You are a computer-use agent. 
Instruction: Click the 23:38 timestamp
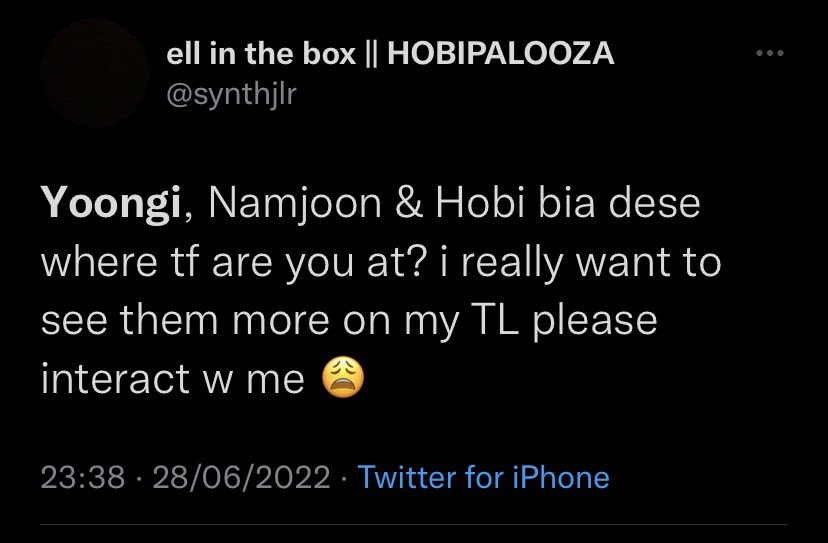tap(83, 478)
